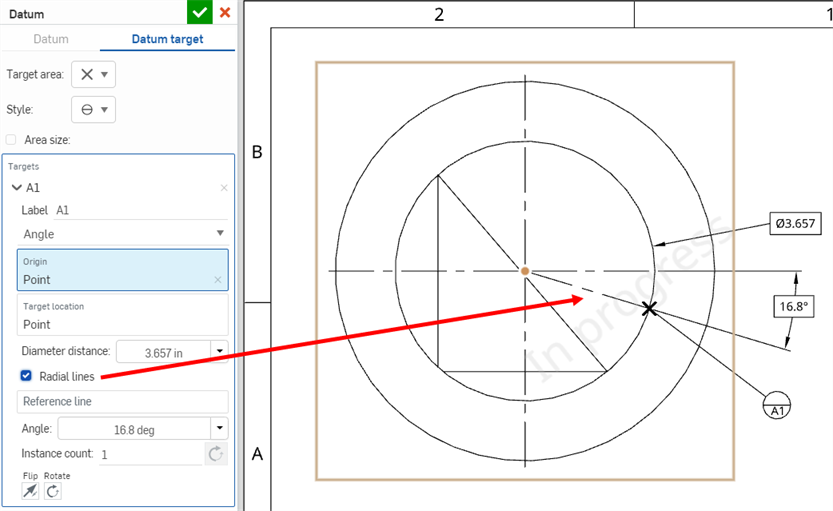Click the A1 datum target balloon
Viewport: 833px width, 511px height.
tap(777, 405)
